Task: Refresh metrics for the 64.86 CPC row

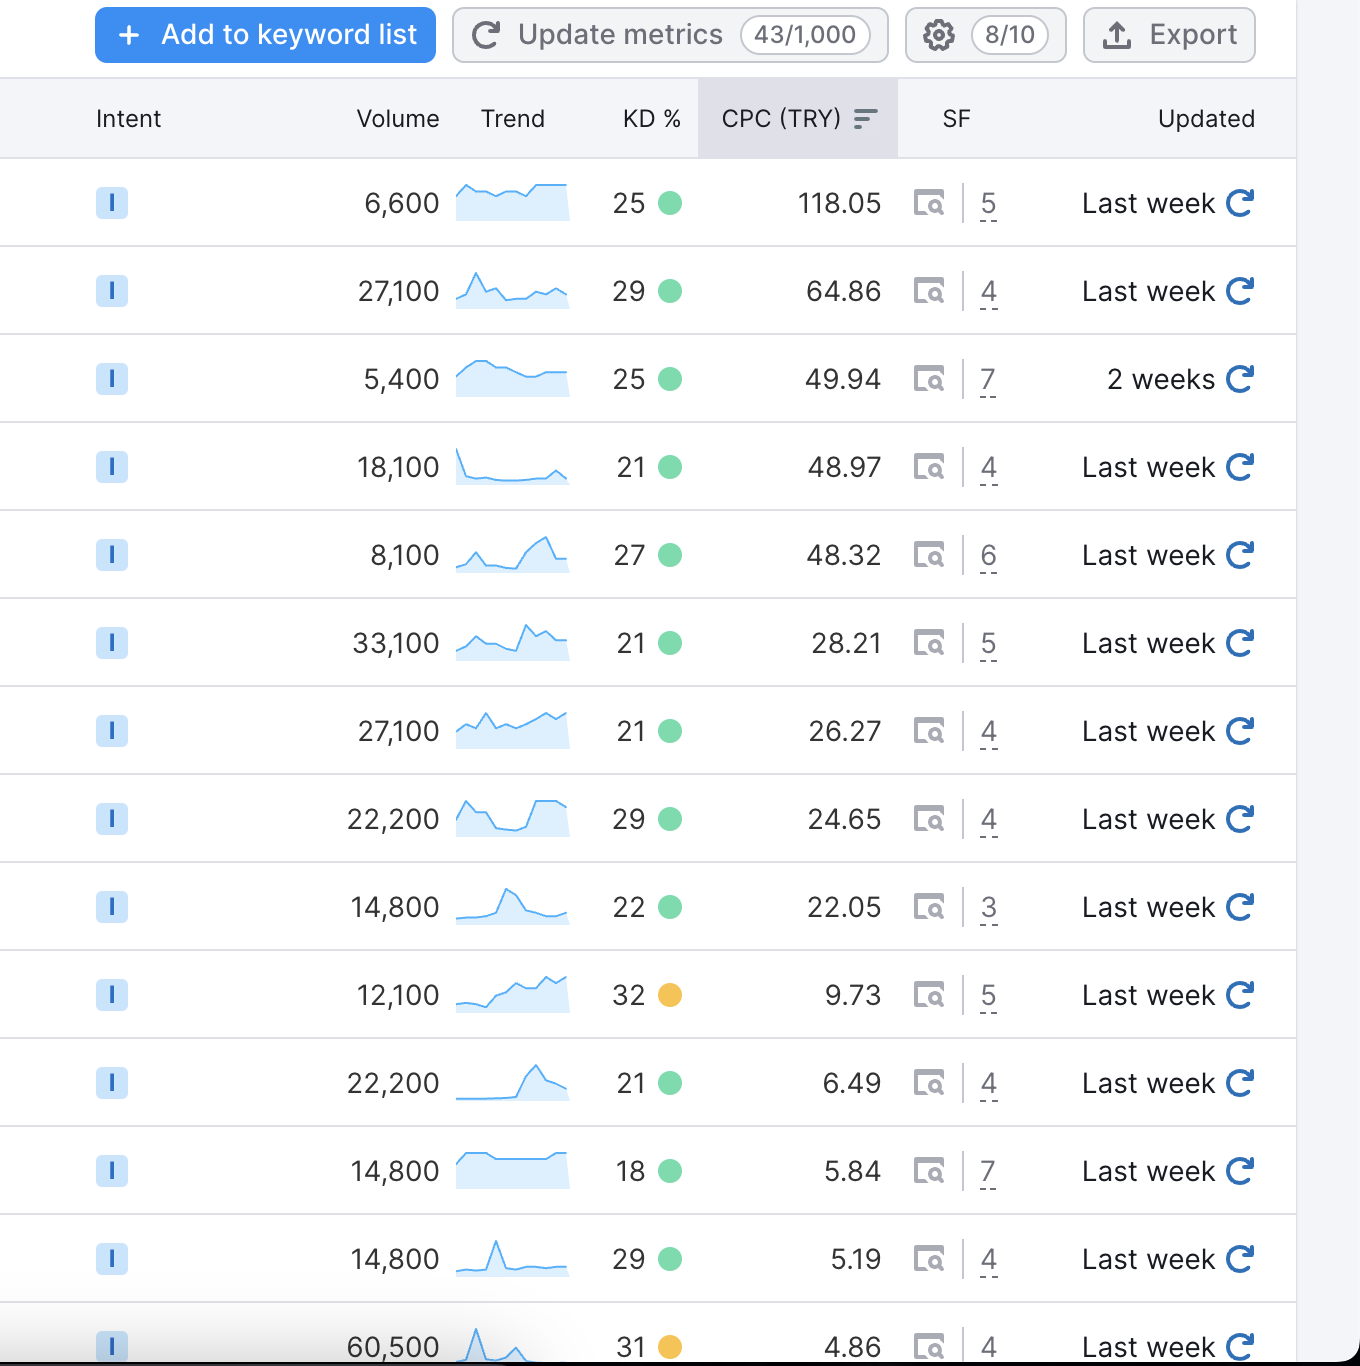Action: point(1240,291)
